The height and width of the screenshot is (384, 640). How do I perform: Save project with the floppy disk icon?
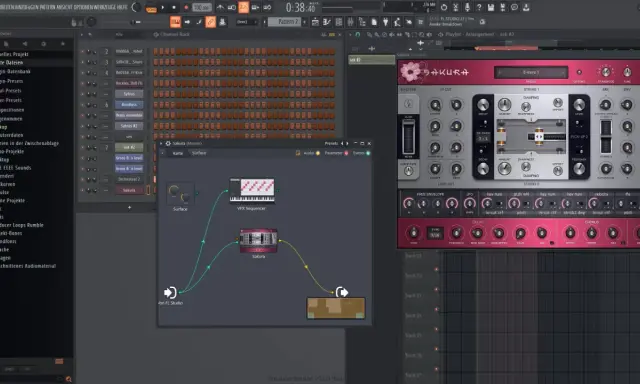coord(491,7)
